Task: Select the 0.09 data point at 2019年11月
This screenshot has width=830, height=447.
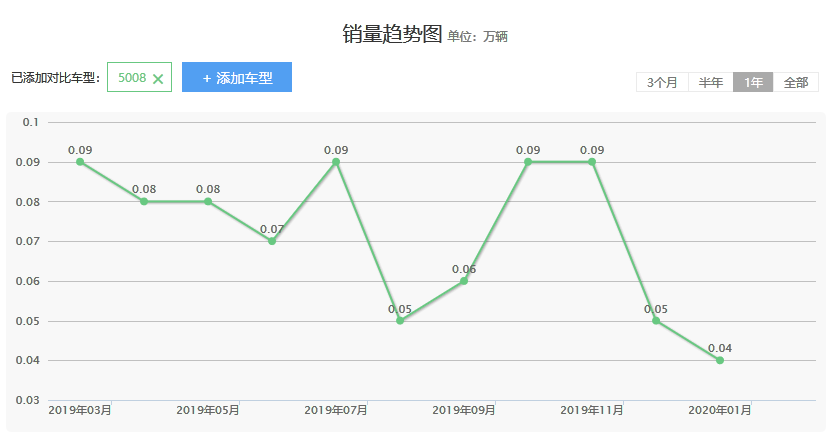Action: coord(592,162)
